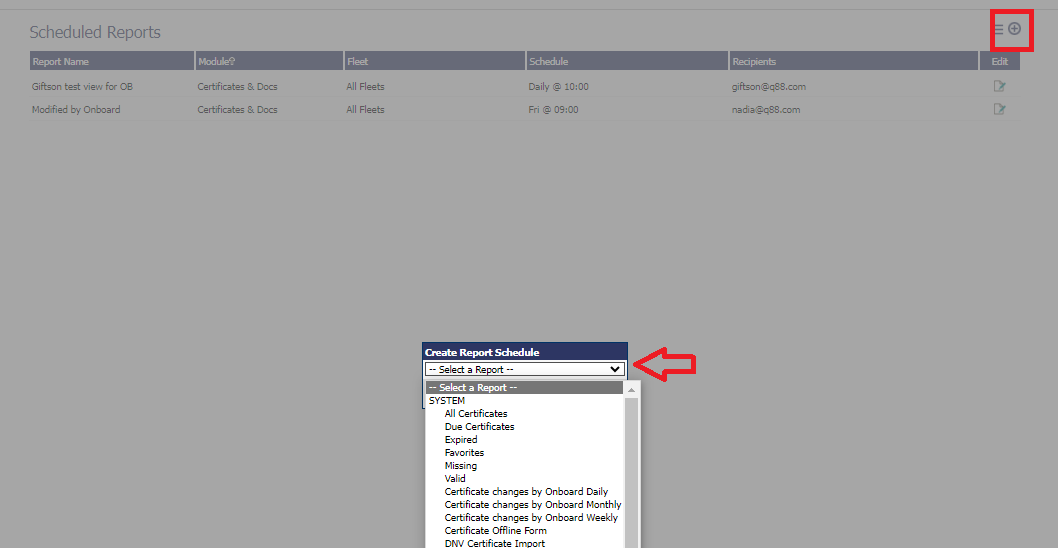Edit the Modified by Onboard report
The height and width of the screenshot is (548, 1058).
pyautogui.click(x=999, y=109)
